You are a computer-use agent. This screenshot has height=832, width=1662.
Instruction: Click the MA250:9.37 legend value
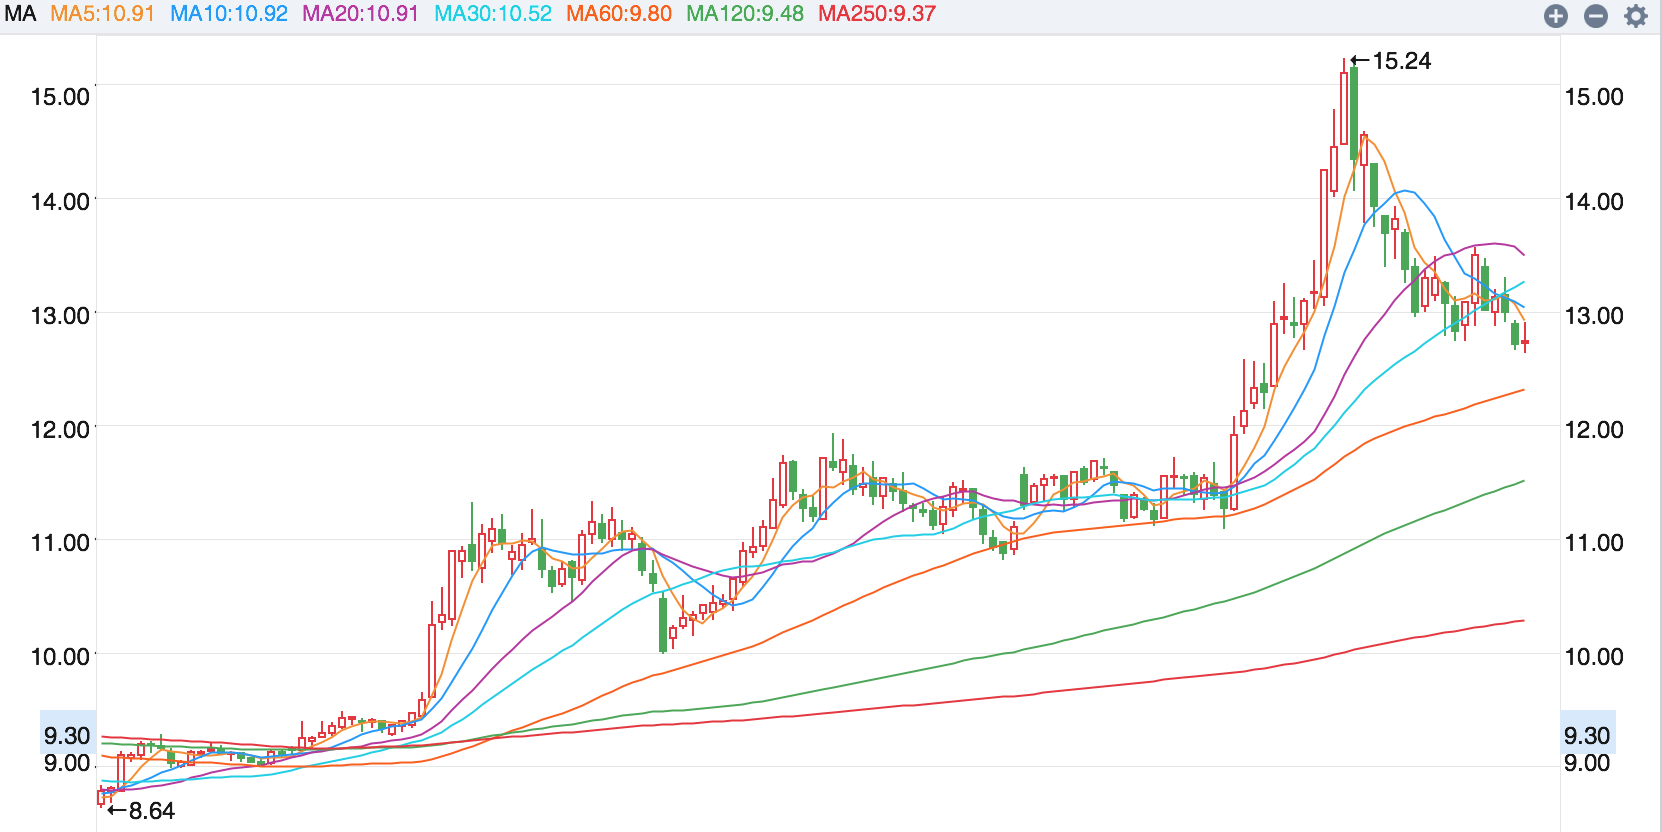(877, 14)
